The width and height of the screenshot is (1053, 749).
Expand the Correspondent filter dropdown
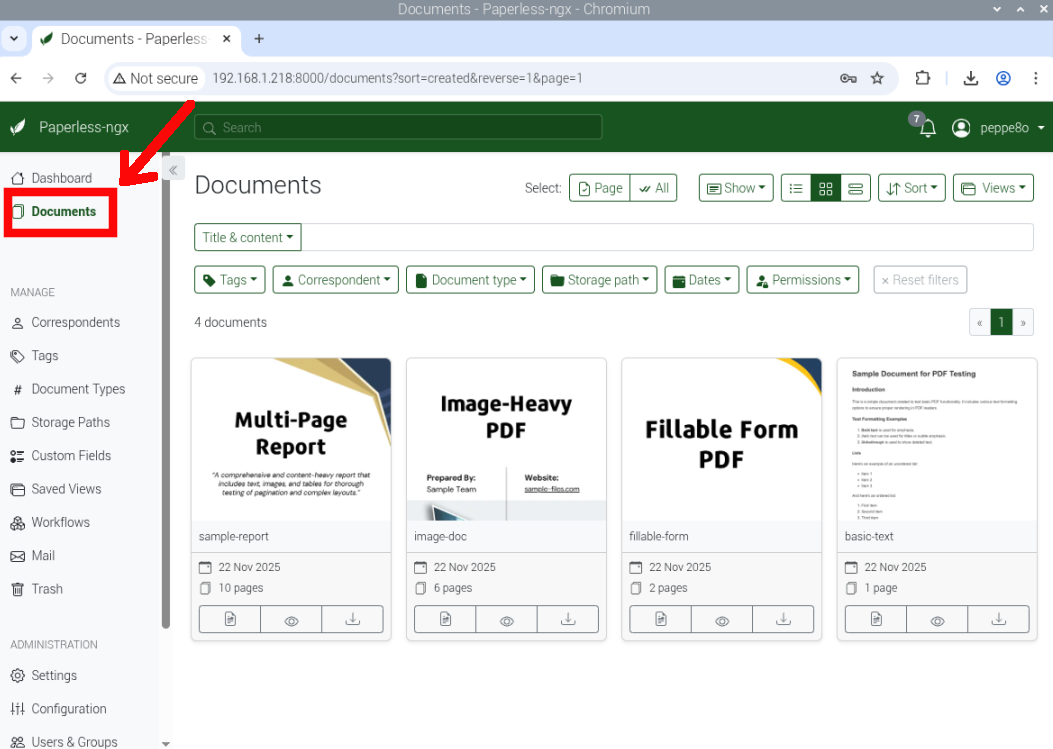(x=335, y=279)
